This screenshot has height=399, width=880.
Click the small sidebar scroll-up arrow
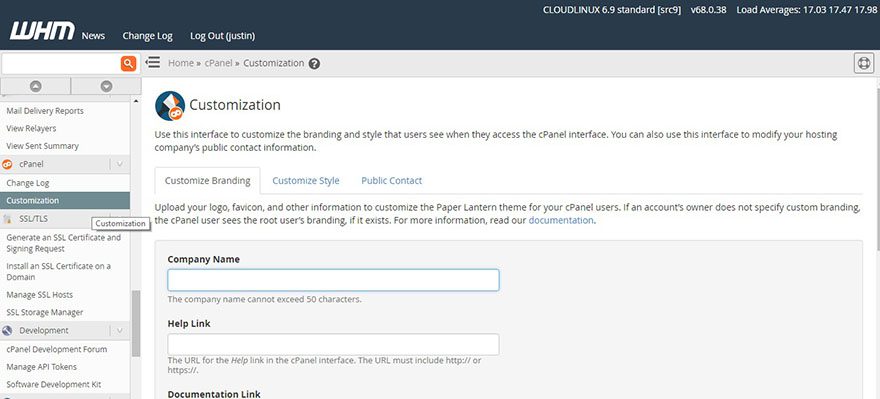pos(136,101)
